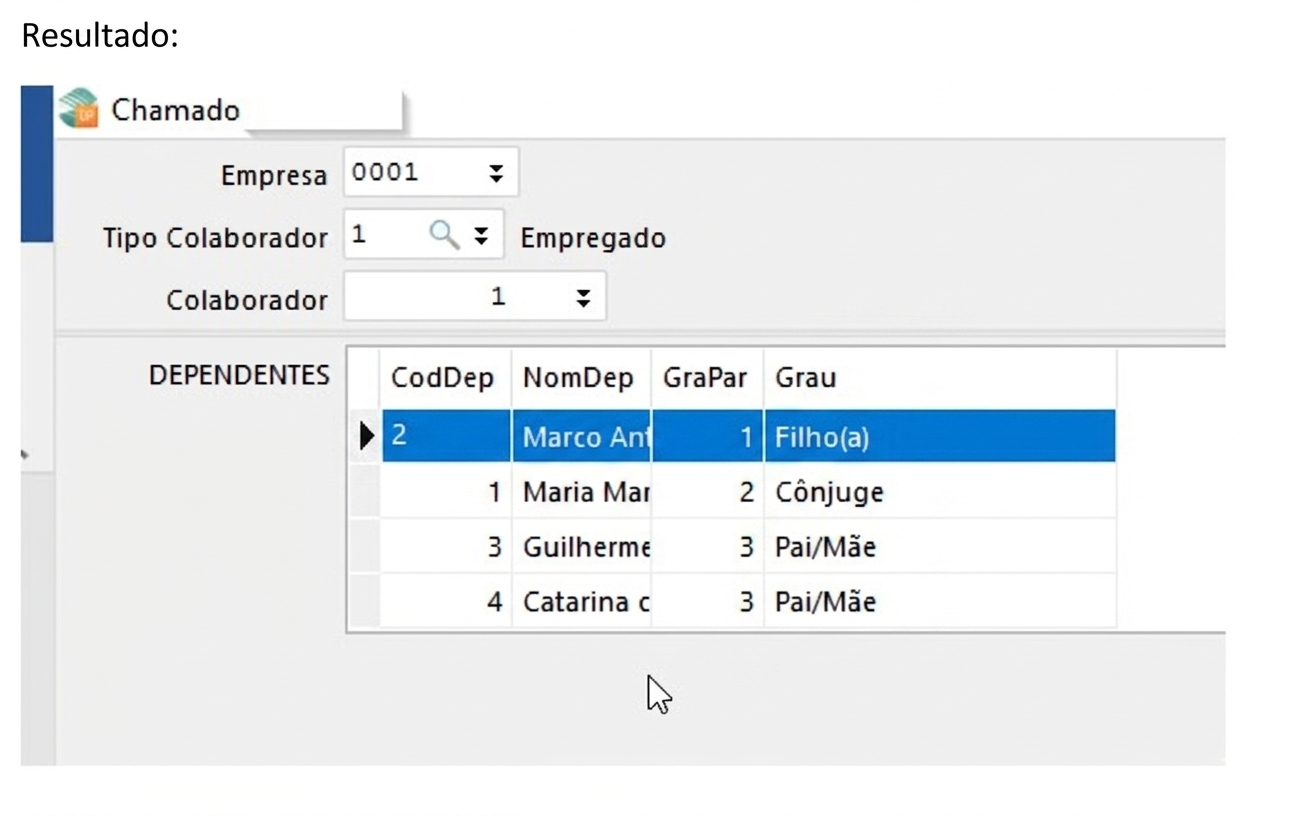1301x816 pixels.
Task: Open the Empresa dropdown arrow
Action: 495,174
